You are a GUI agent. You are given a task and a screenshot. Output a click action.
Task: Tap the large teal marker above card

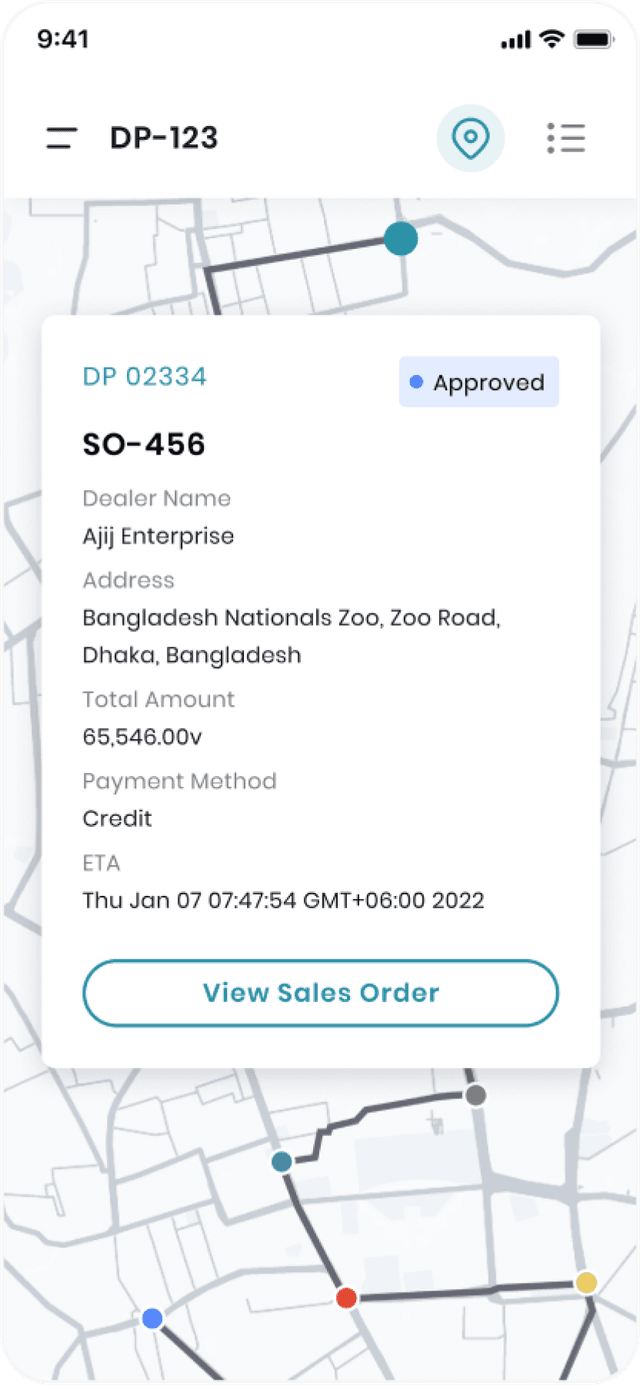[401, 239]
